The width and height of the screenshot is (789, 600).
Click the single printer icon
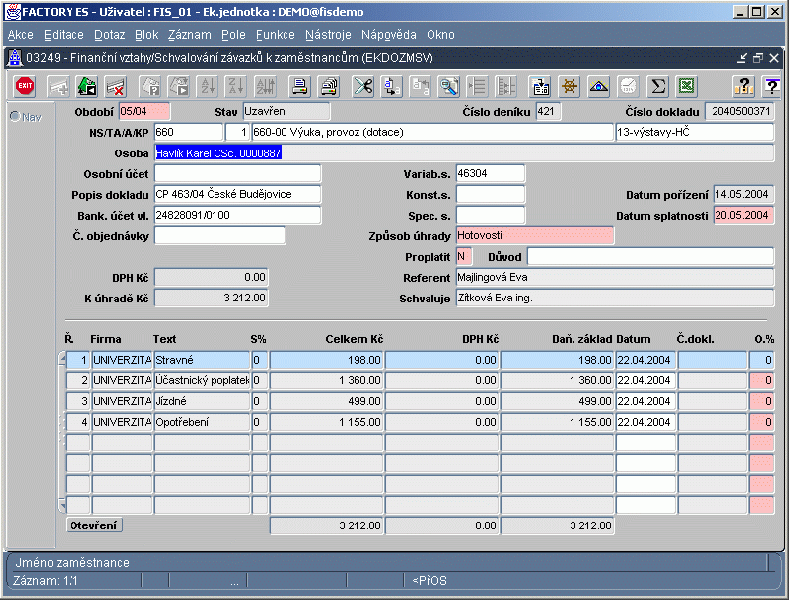[299, 86]
